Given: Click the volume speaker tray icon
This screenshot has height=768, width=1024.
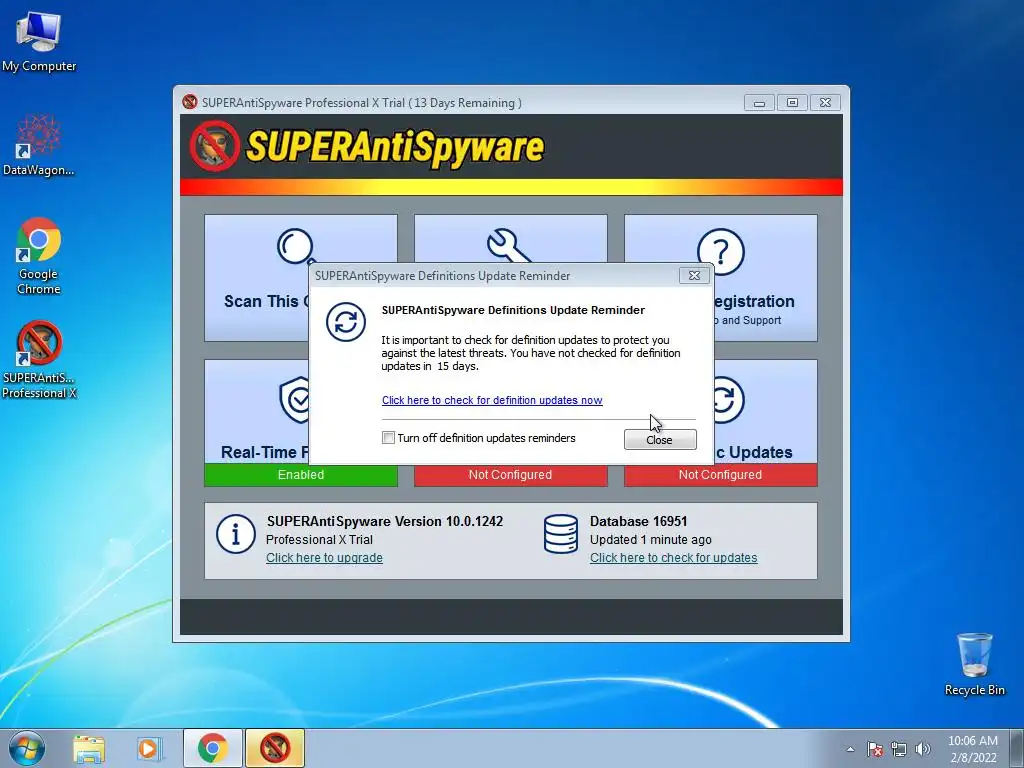Looking at the screenshot, I should click(923, 749).
